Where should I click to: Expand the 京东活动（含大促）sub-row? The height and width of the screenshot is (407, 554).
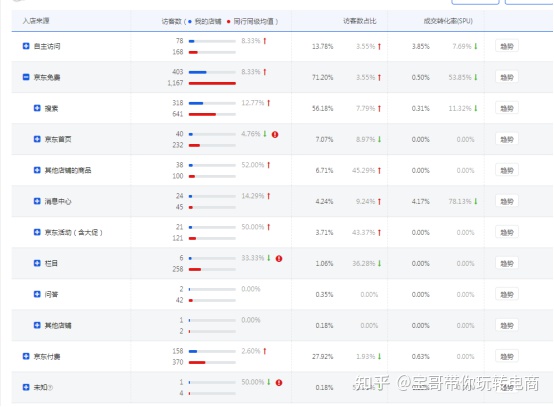pos(37,232)
